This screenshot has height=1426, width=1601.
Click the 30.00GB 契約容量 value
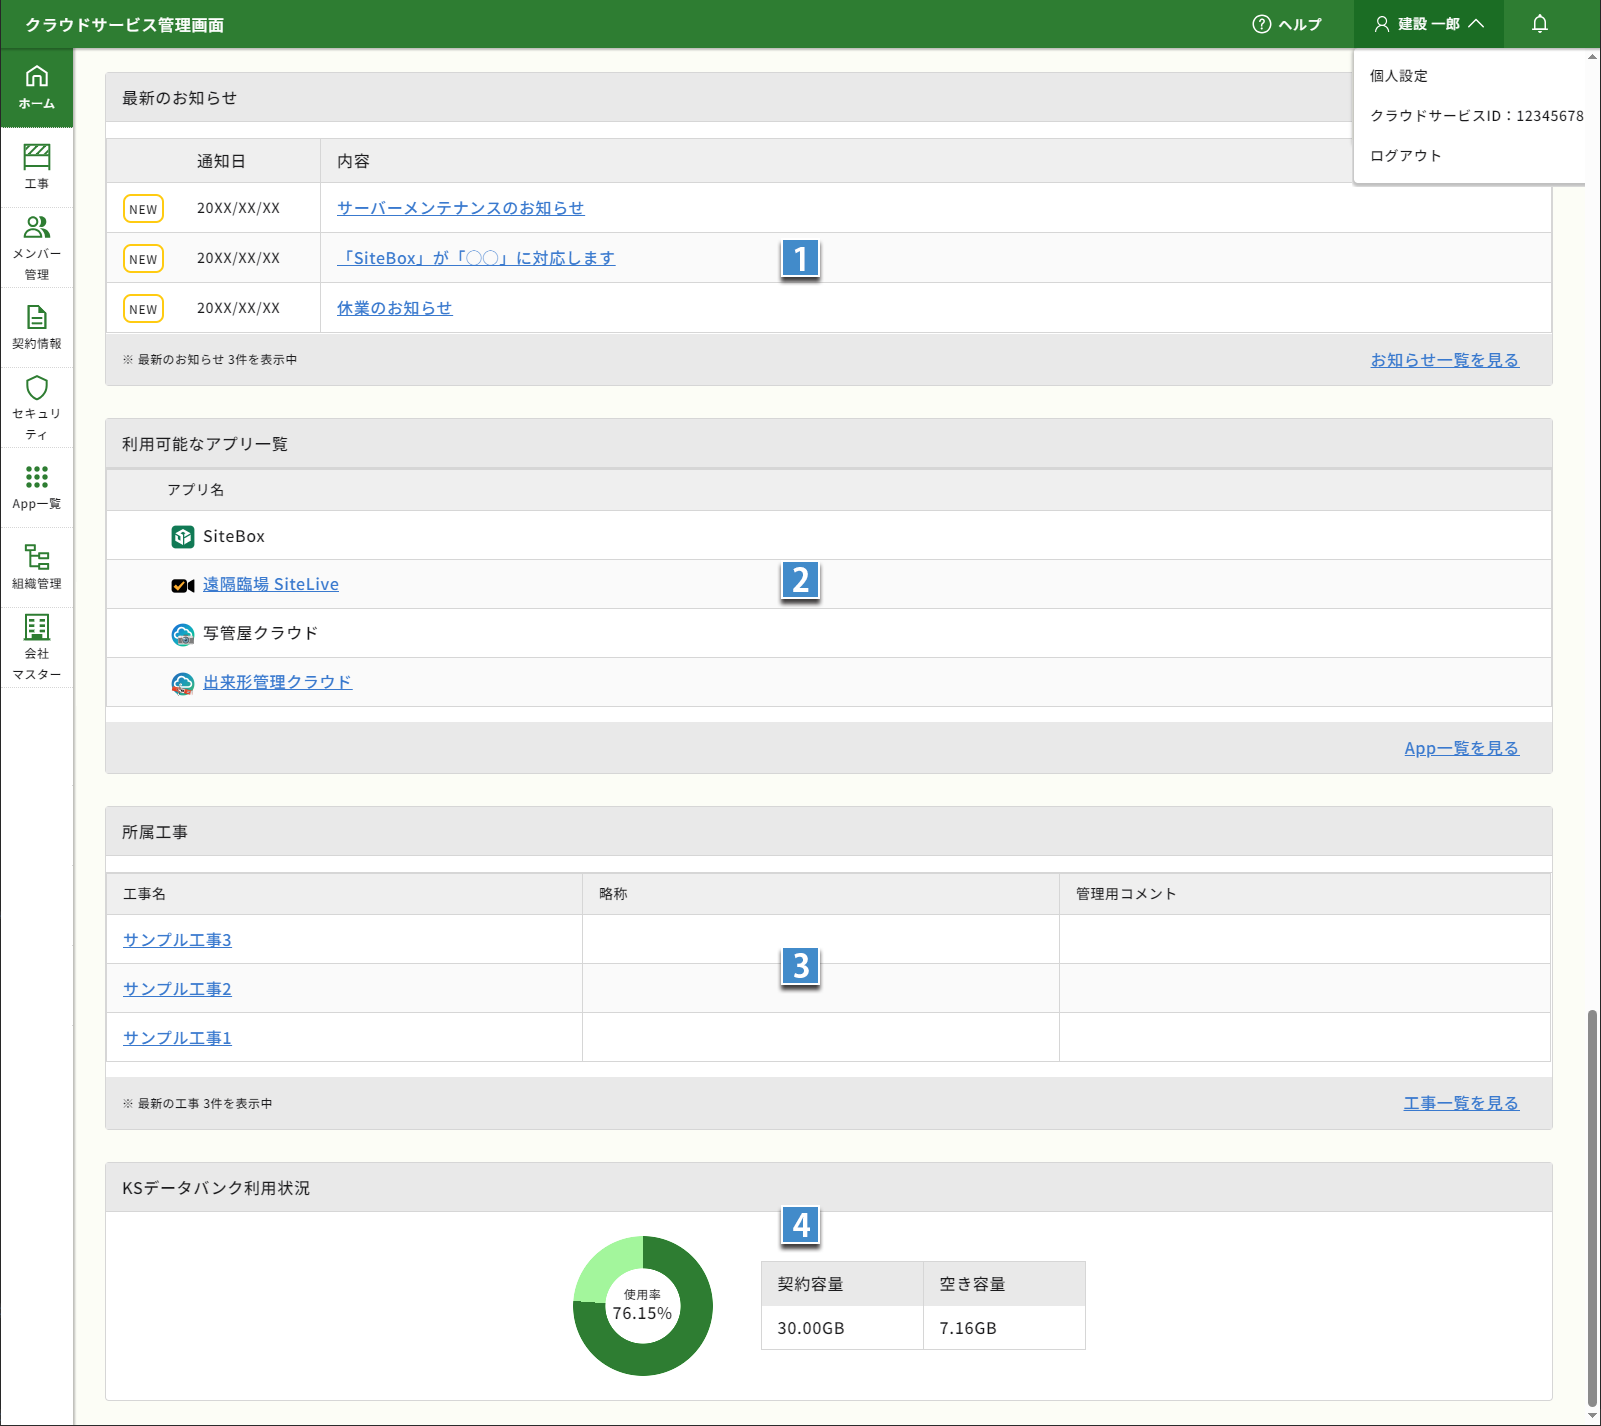tap(811, 1328)
